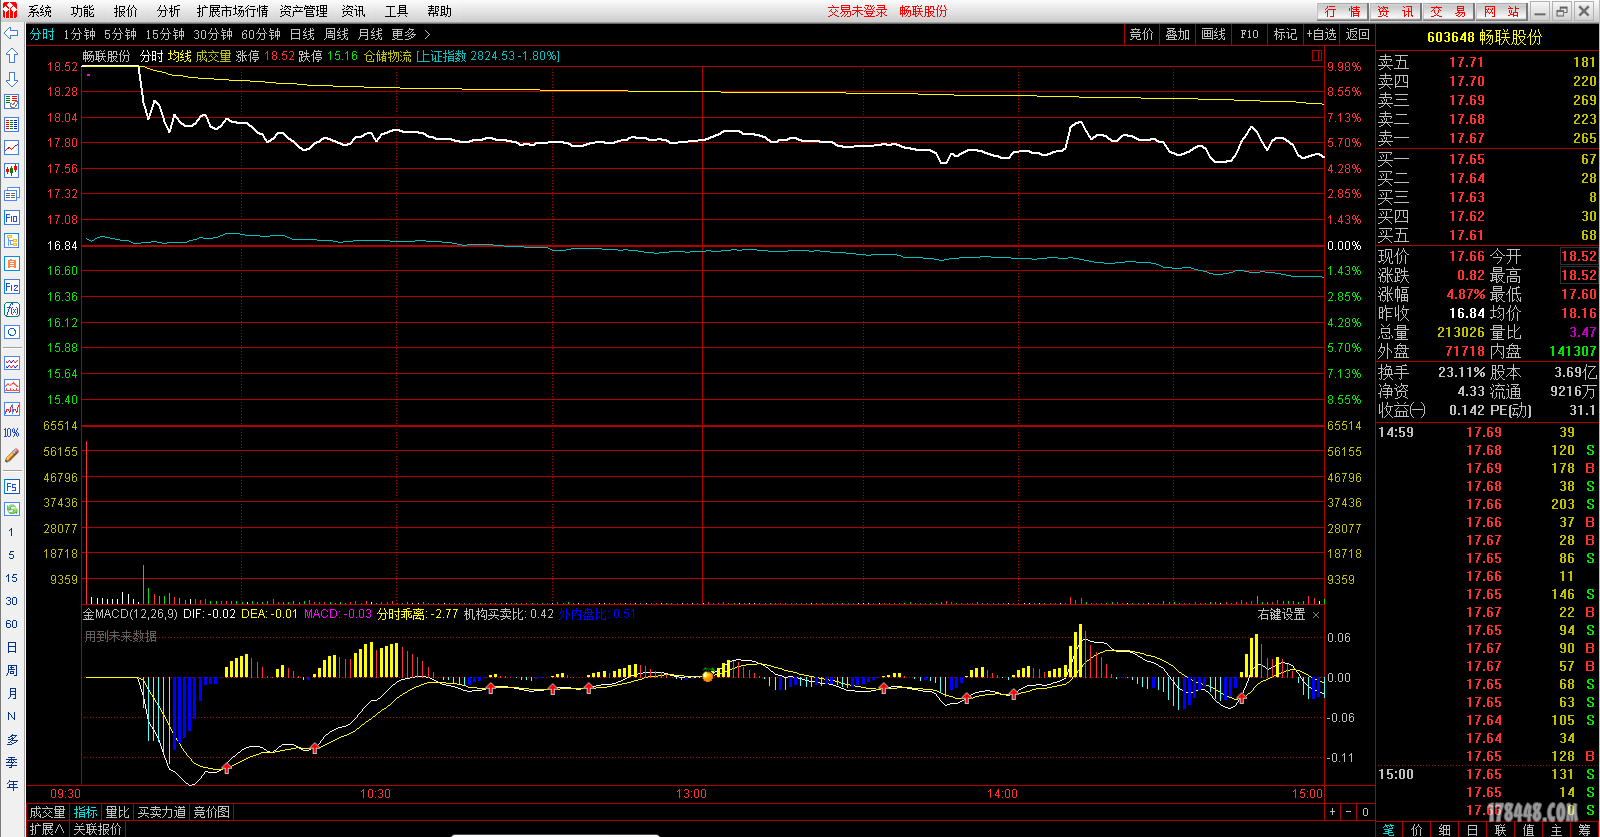
Task: Click the 10% sidebar icon
Action: point(12,433)
